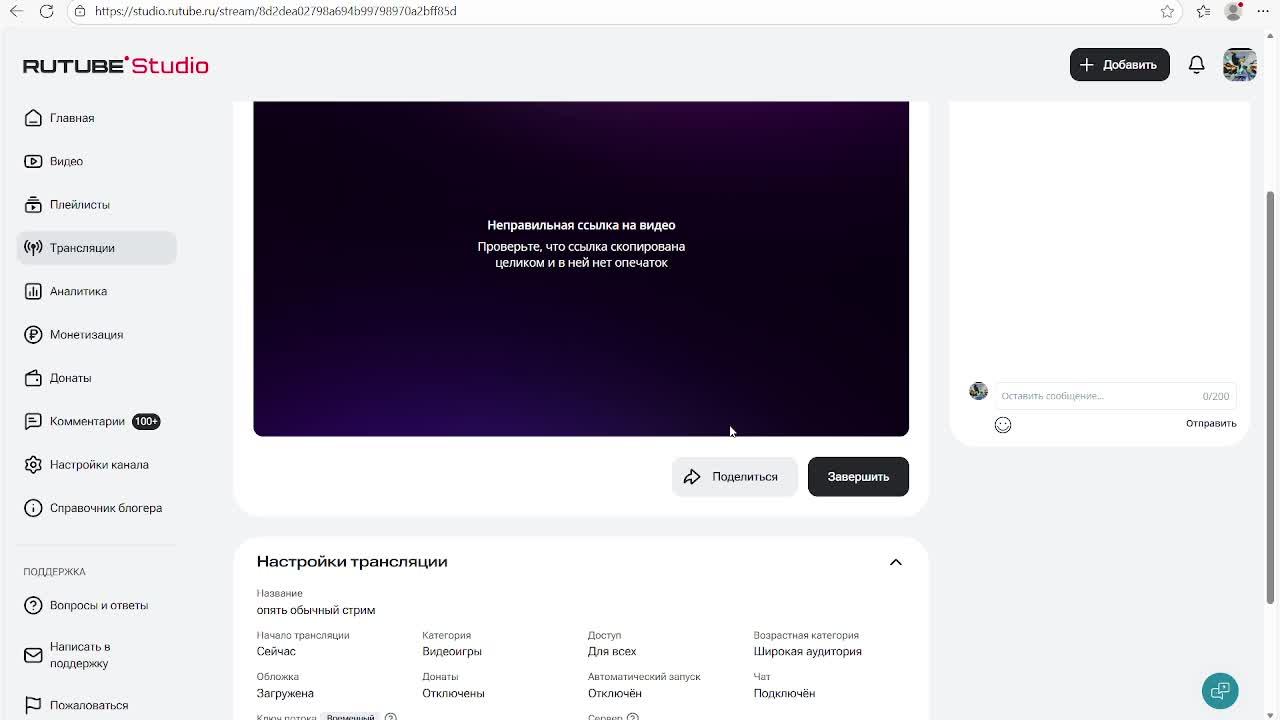
Task: Open browser favorites list
Action: [x=1203, y=11]
